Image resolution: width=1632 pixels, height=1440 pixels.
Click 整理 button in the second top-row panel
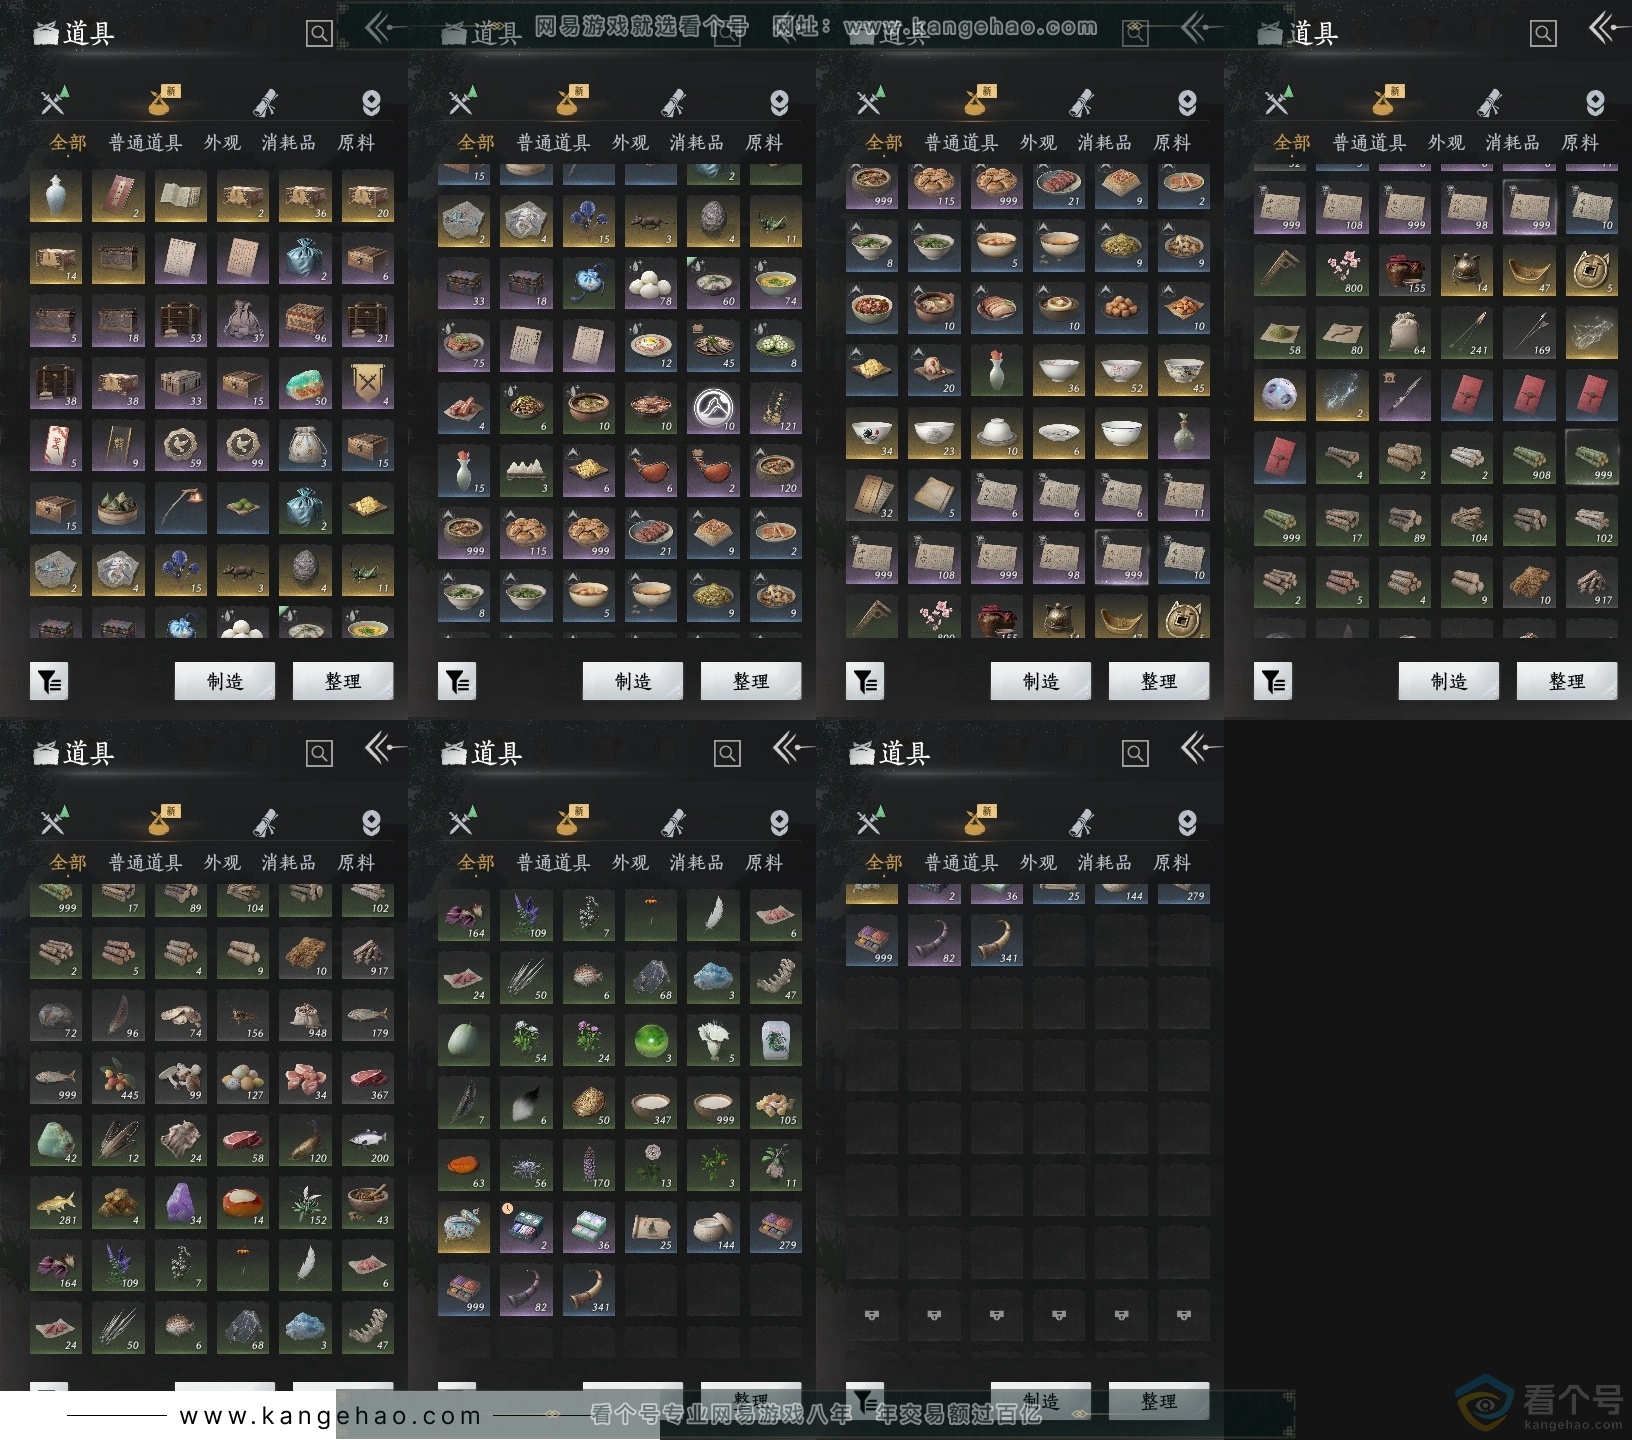(x=751, y=681)
